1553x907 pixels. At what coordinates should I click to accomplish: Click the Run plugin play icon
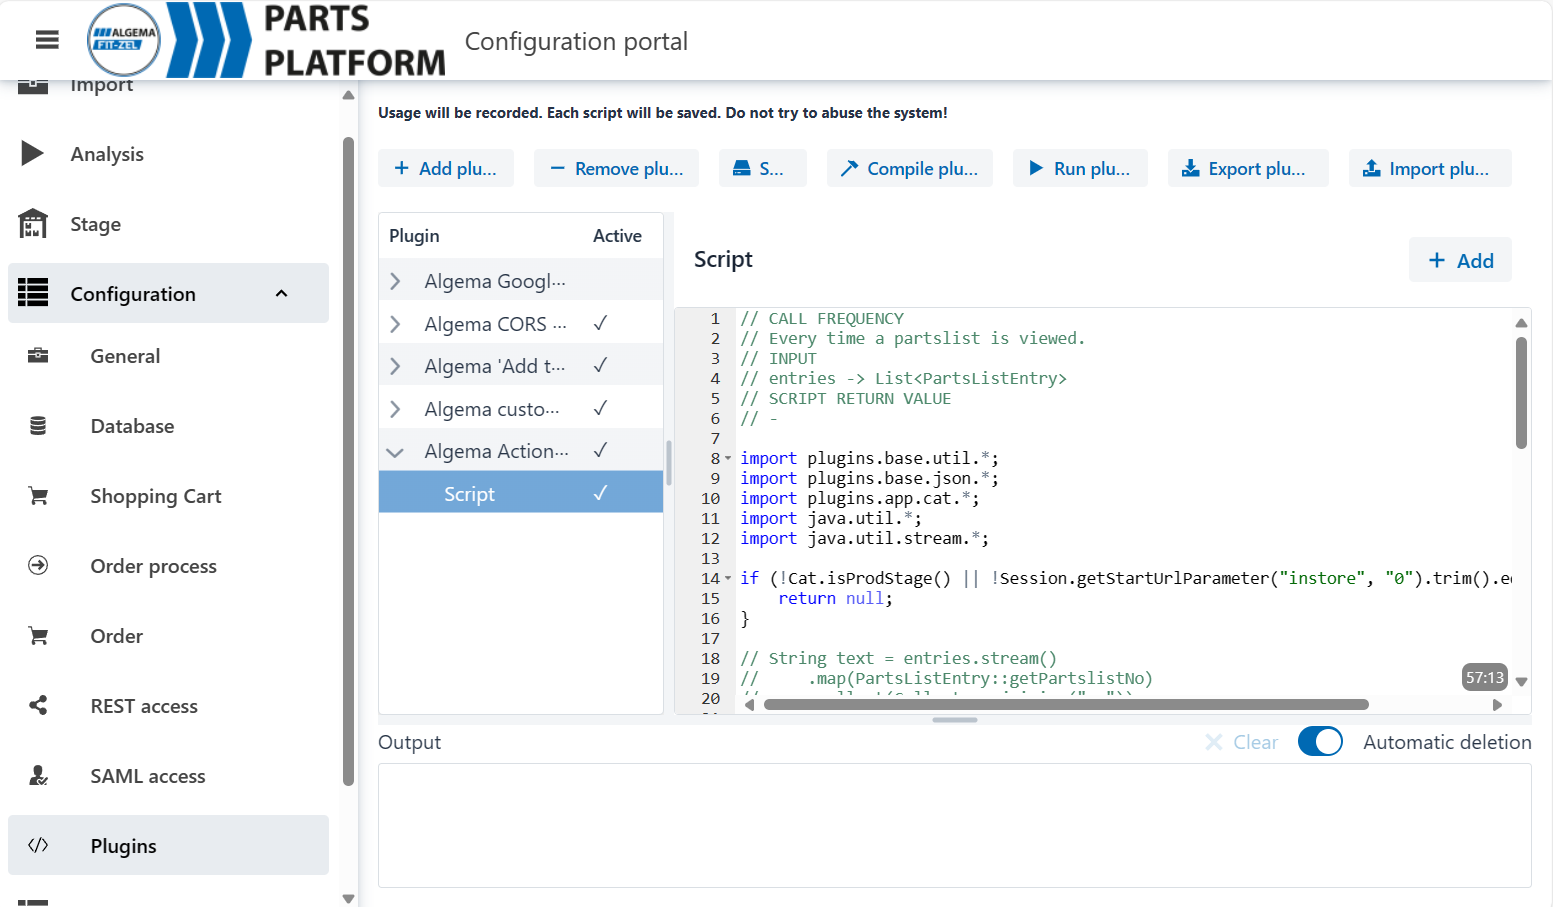click(x=1036, y=168)
